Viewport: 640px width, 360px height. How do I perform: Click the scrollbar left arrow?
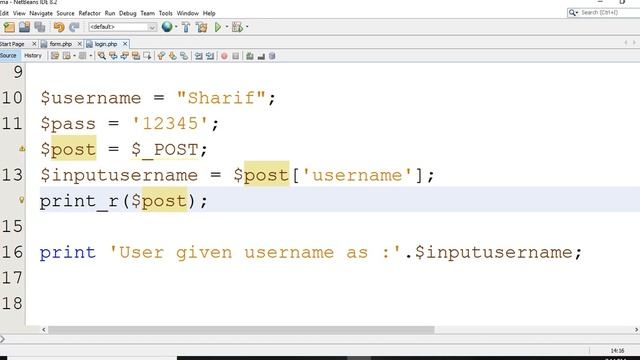[x=44, y=329]
